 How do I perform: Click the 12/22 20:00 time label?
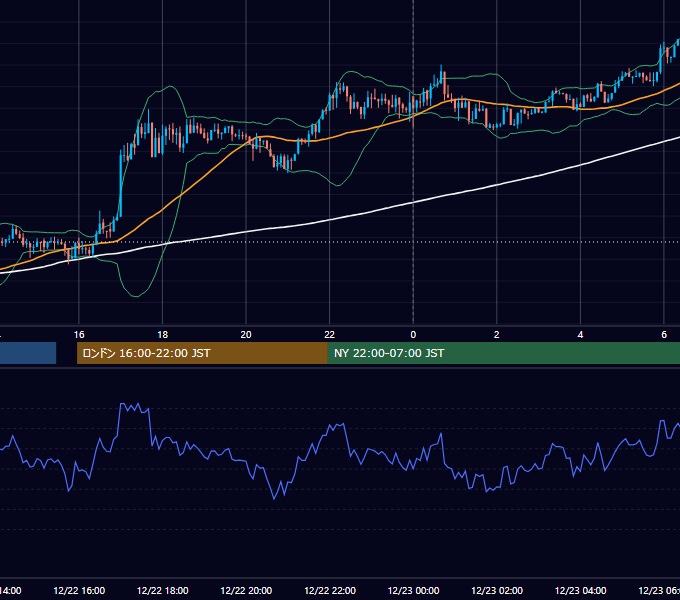(x=246, y=590)
